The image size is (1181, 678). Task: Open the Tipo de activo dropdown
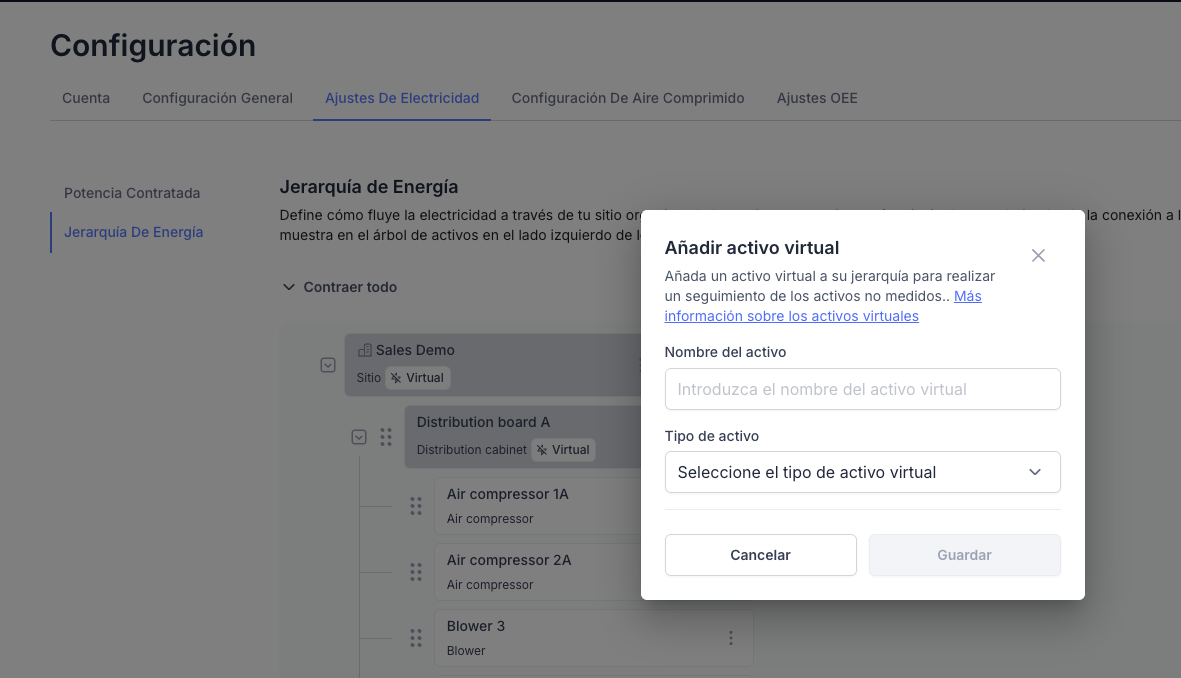pyautogui.click(x=862, y=472)
